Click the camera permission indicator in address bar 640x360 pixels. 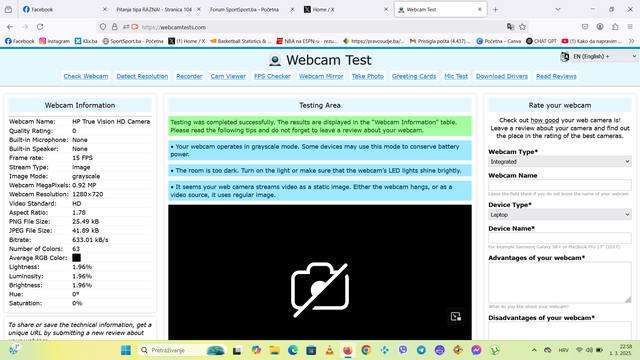click(135, 27)
